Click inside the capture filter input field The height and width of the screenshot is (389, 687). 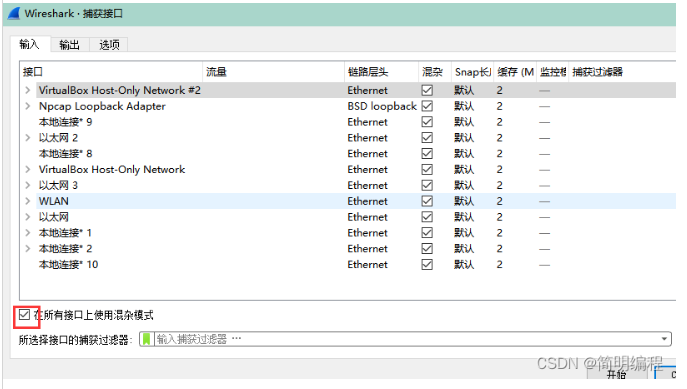tap(407, 339)
